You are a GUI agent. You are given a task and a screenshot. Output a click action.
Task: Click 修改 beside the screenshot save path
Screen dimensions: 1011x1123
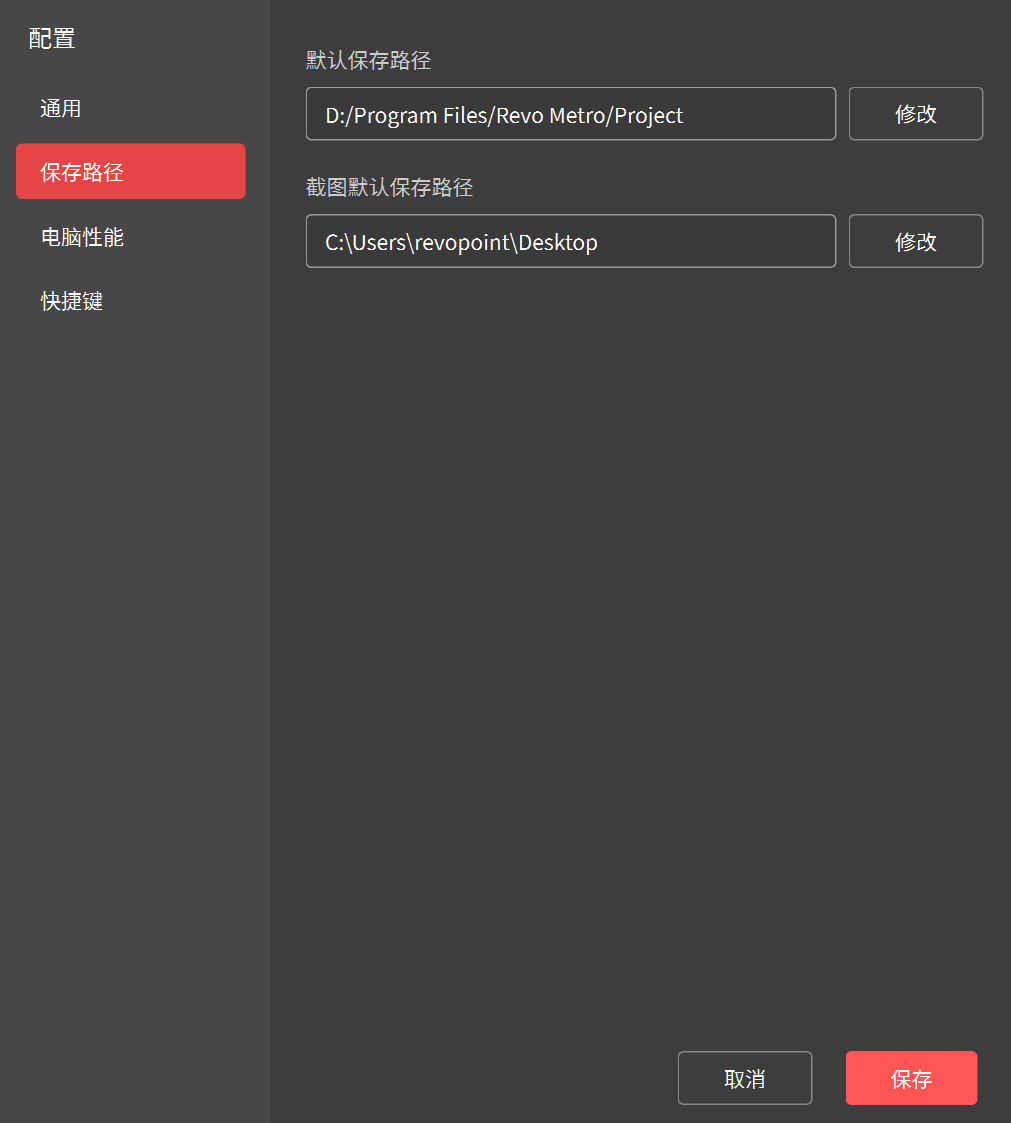click(915, 241)
